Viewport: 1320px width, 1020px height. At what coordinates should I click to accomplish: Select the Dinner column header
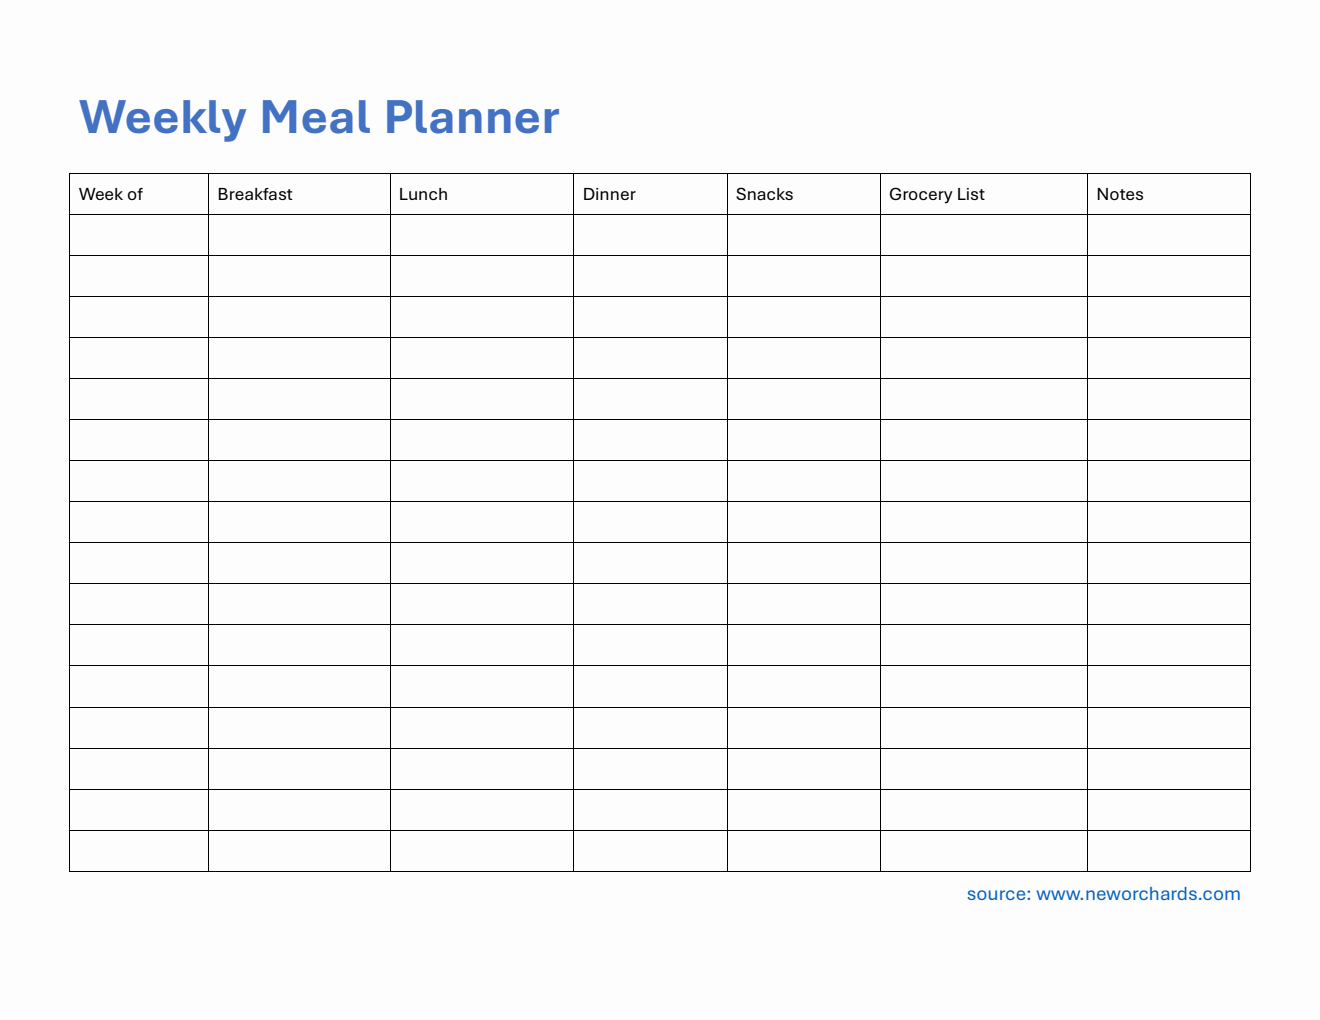(650, 194)
